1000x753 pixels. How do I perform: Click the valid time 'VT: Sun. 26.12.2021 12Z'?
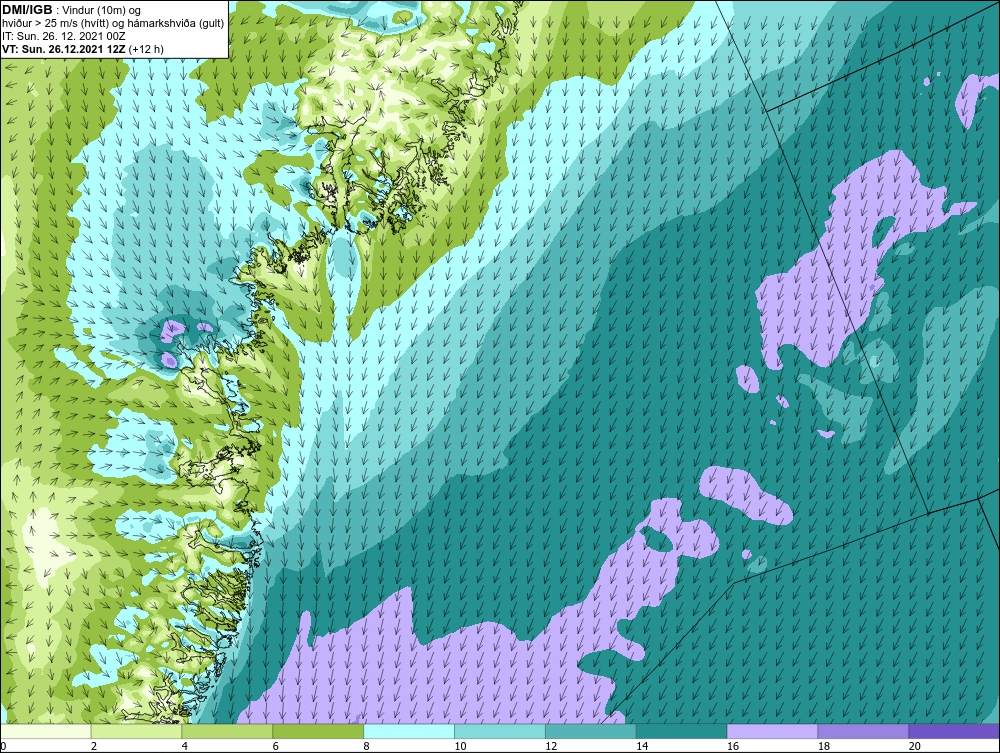[x=64, y=49]
